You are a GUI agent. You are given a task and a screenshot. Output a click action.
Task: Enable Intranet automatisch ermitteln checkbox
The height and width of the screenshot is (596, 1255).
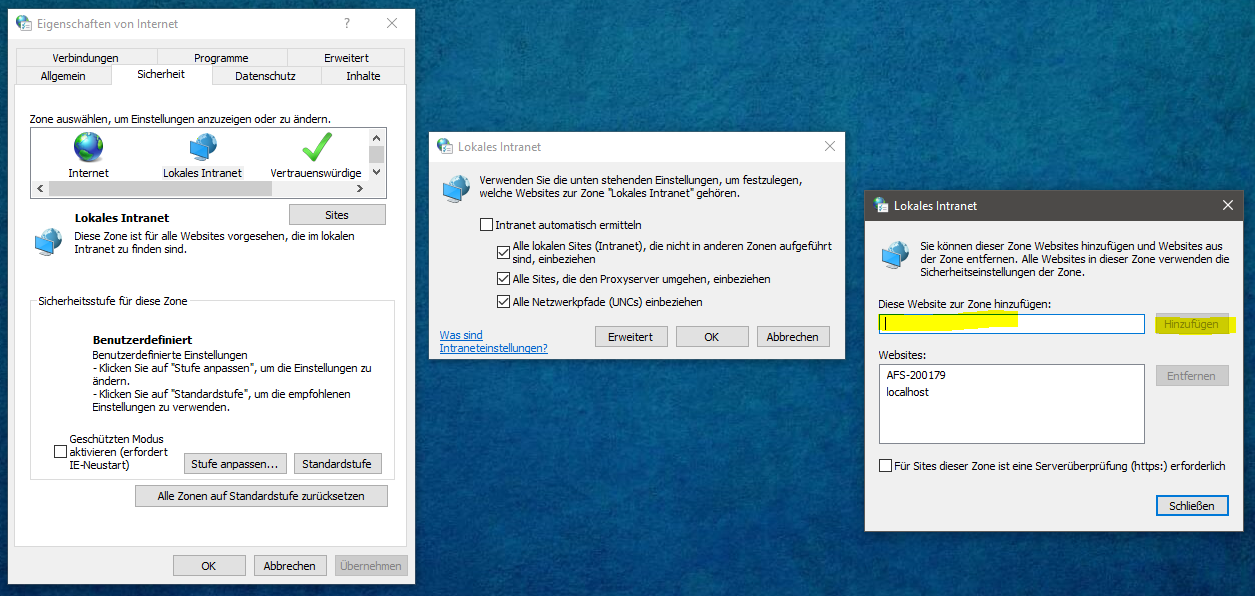[487, 225]
